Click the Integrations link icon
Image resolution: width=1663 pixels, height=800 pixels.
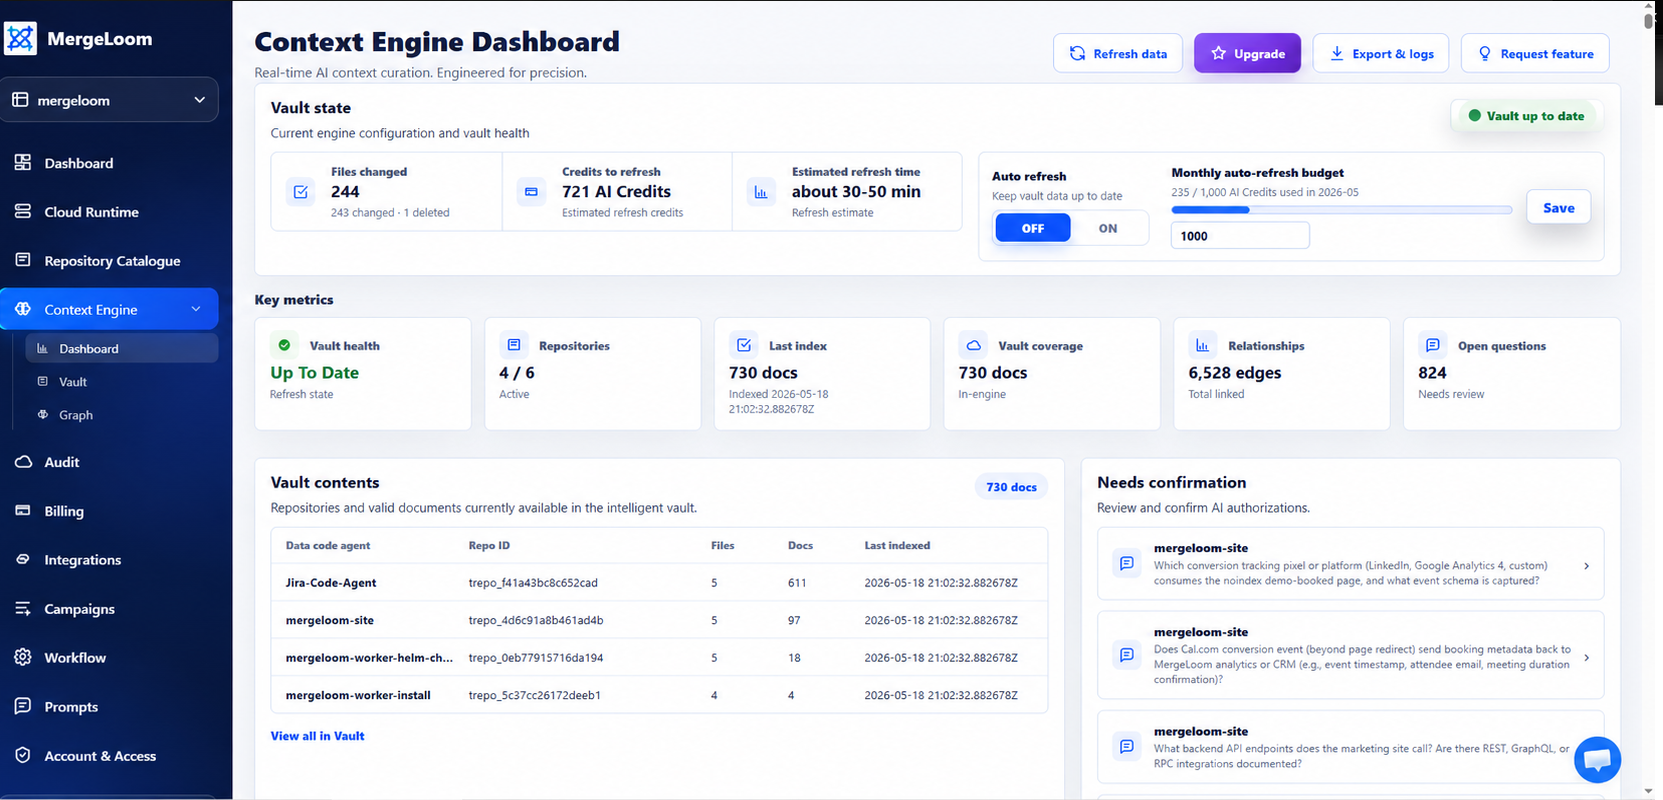(x=23, y=559)
